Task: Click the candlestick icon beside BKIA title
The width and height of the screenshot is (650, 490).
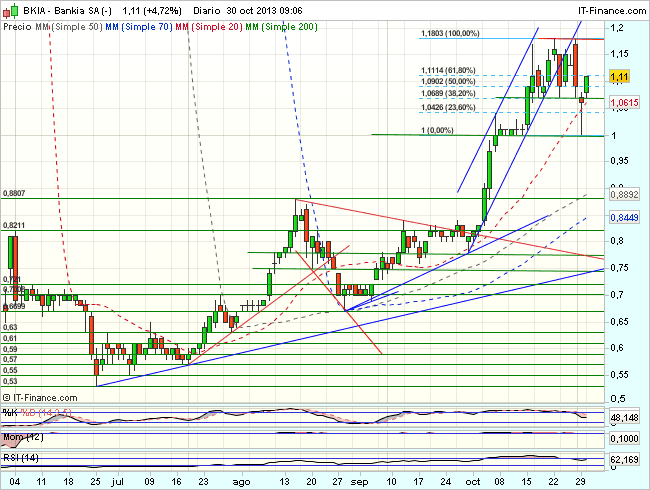Action: click(x=10, y=11)
